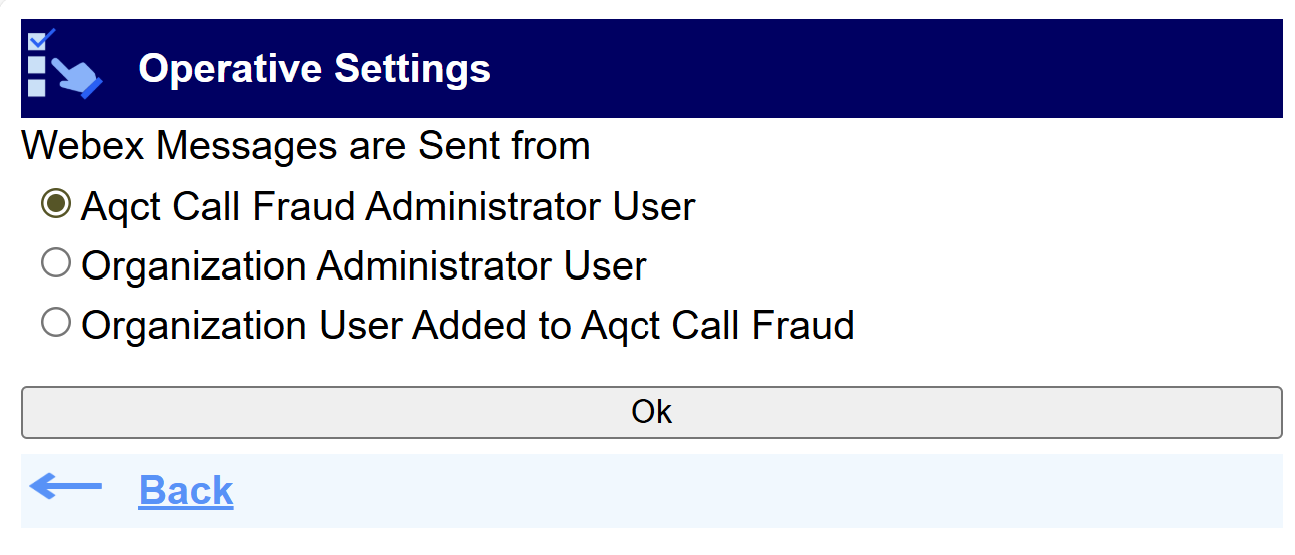This screenshot has height=555, width=1295.
Task: Follow the Back link
Action: click(x=186, y=491)
